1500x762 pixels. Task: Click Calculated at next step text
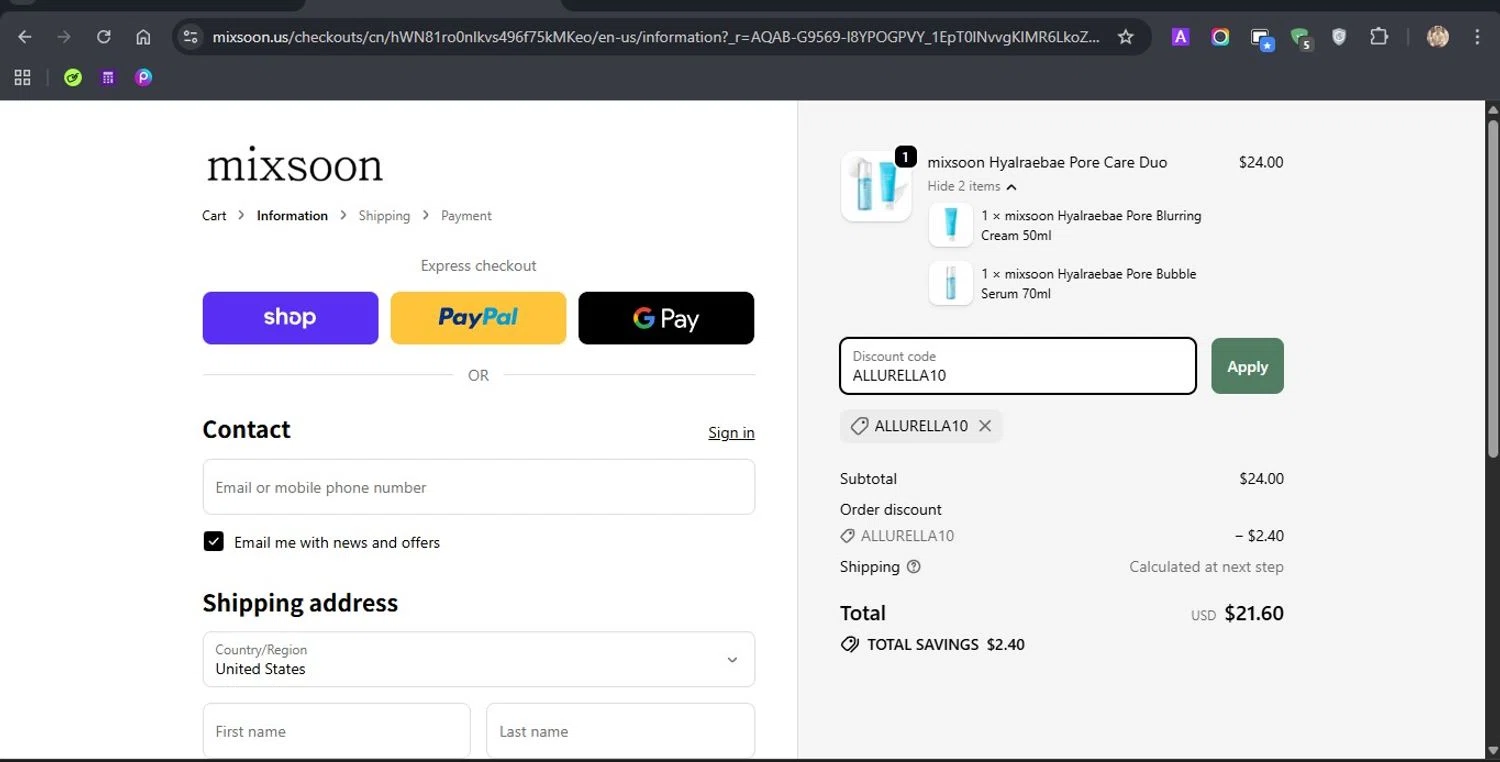click(x=1206, y=567)
